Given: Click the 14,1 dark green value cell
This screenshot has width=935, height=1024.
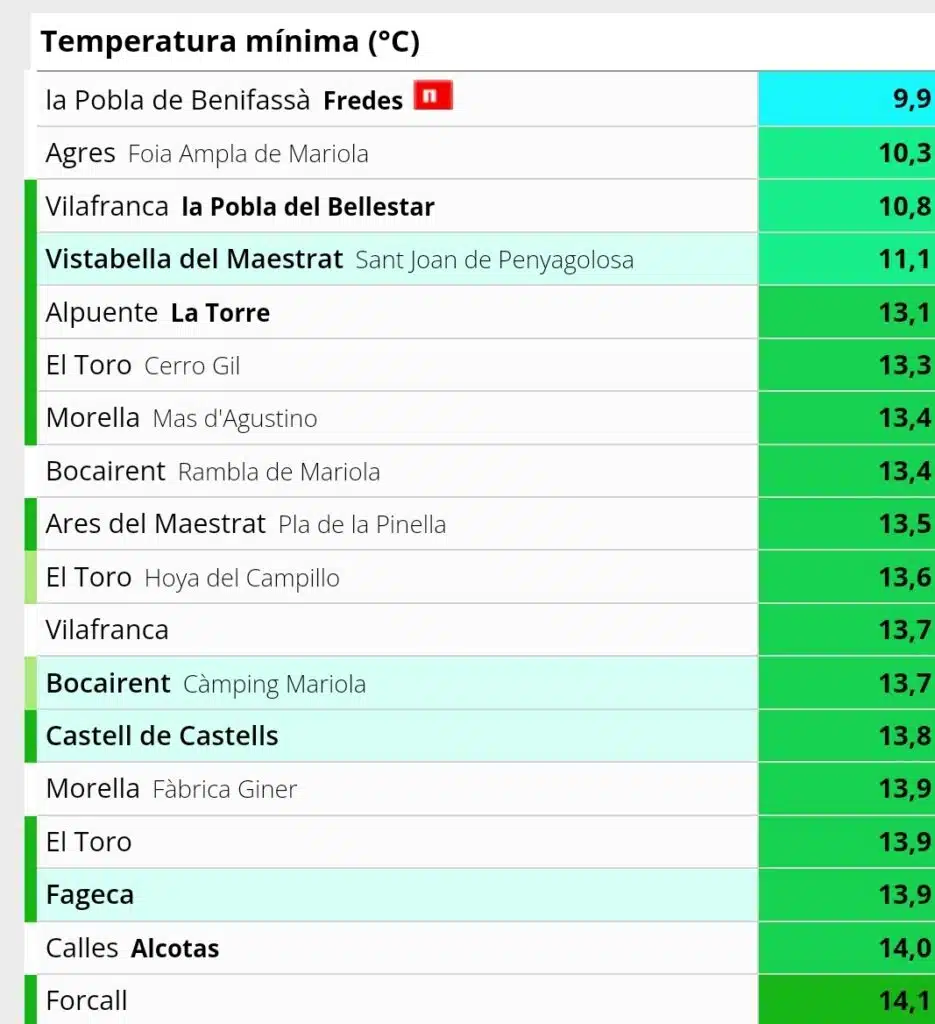Looking at the screenshot, I should [846, 1000].
